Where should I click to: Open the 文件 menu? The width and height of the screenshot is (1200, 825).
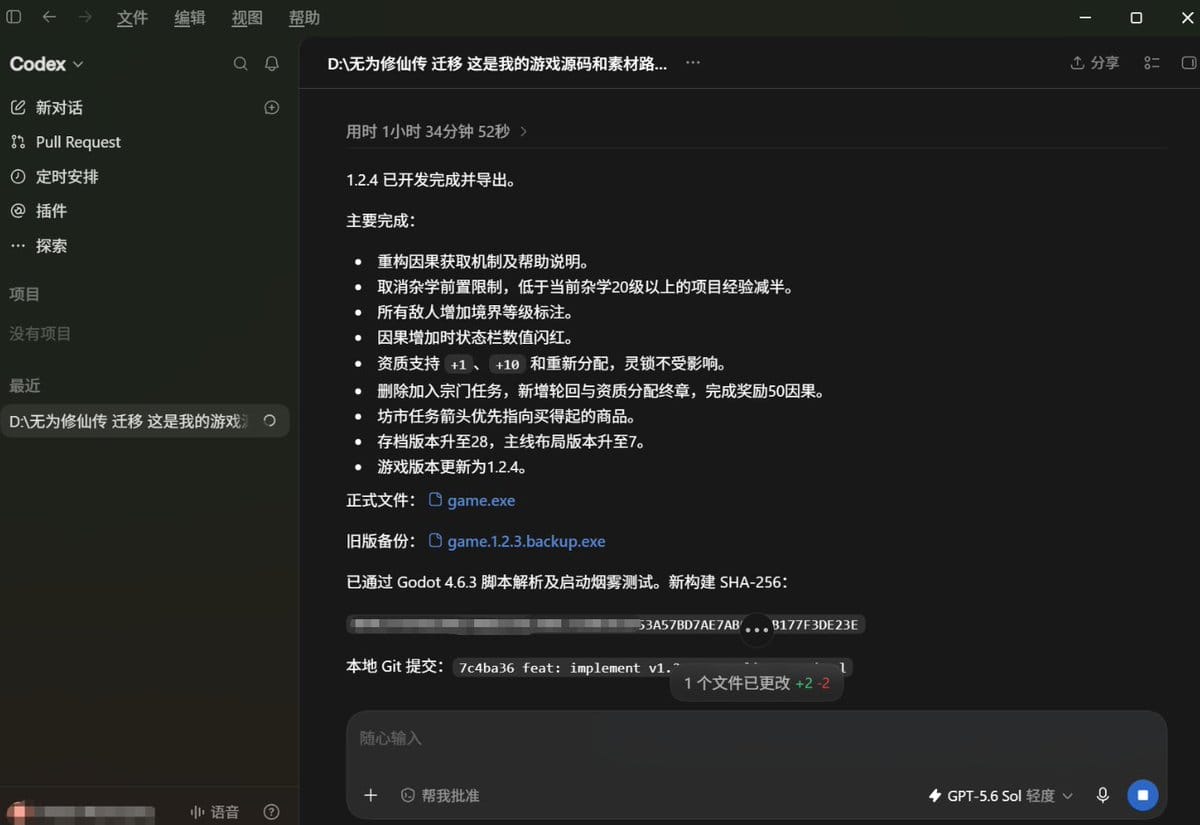tap(132, 18)
